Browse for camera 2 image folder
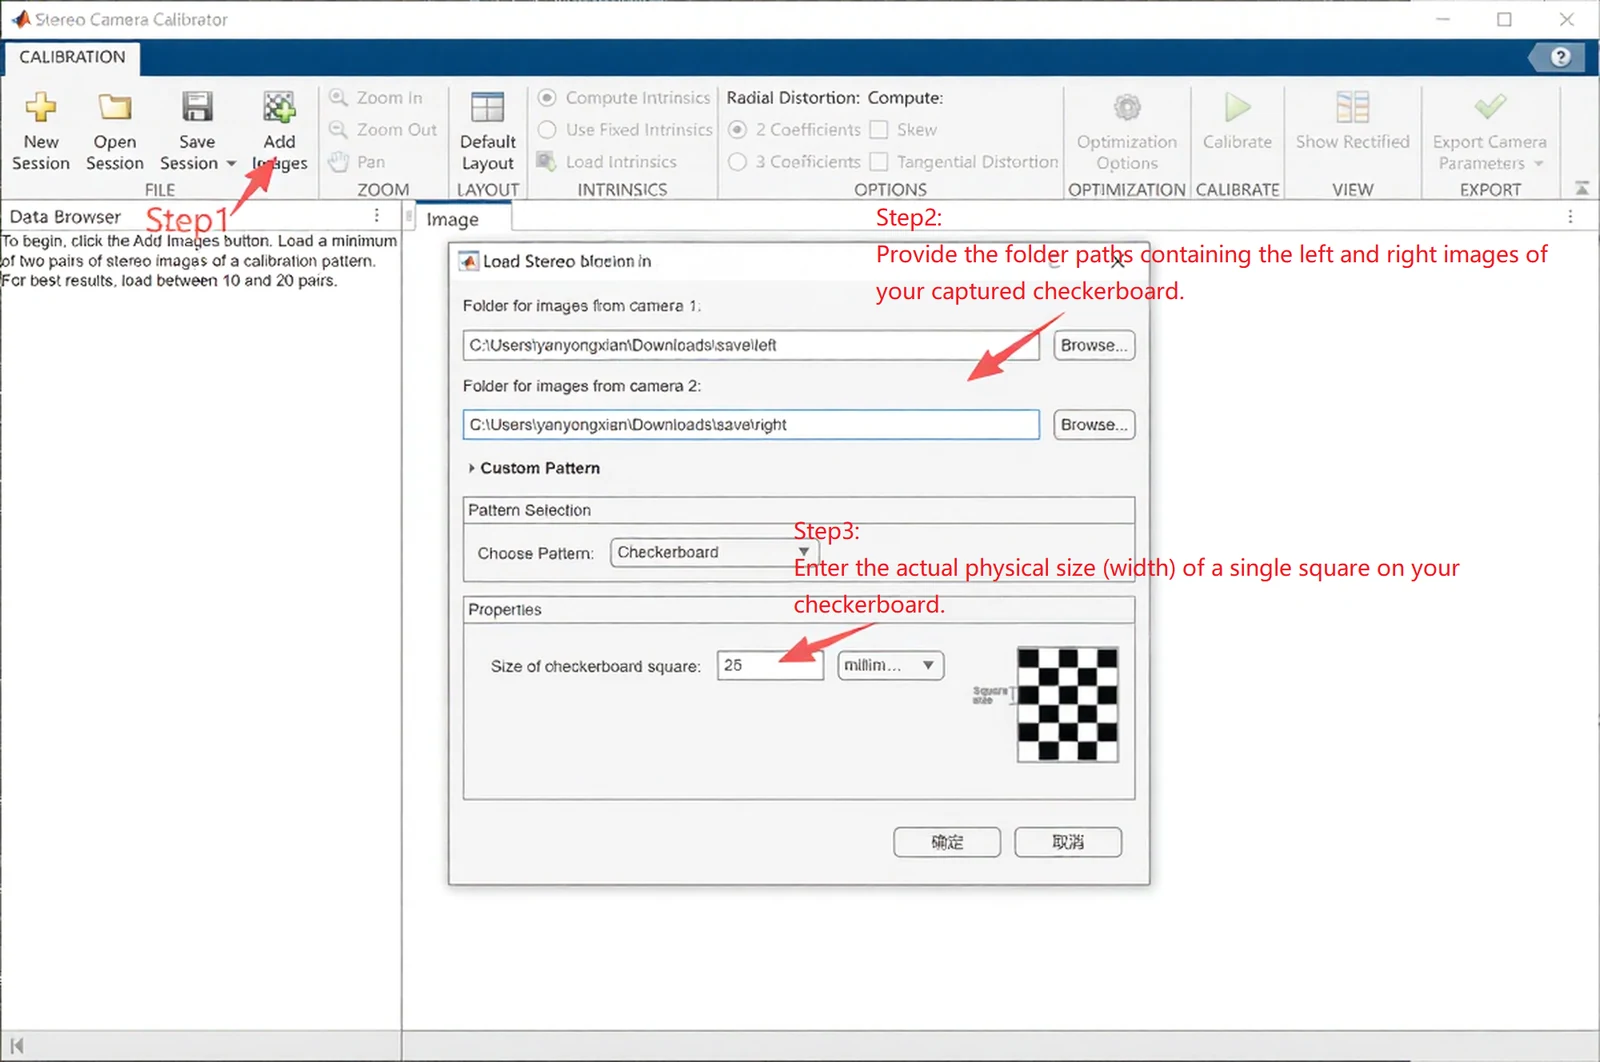 coord(1094,425)
